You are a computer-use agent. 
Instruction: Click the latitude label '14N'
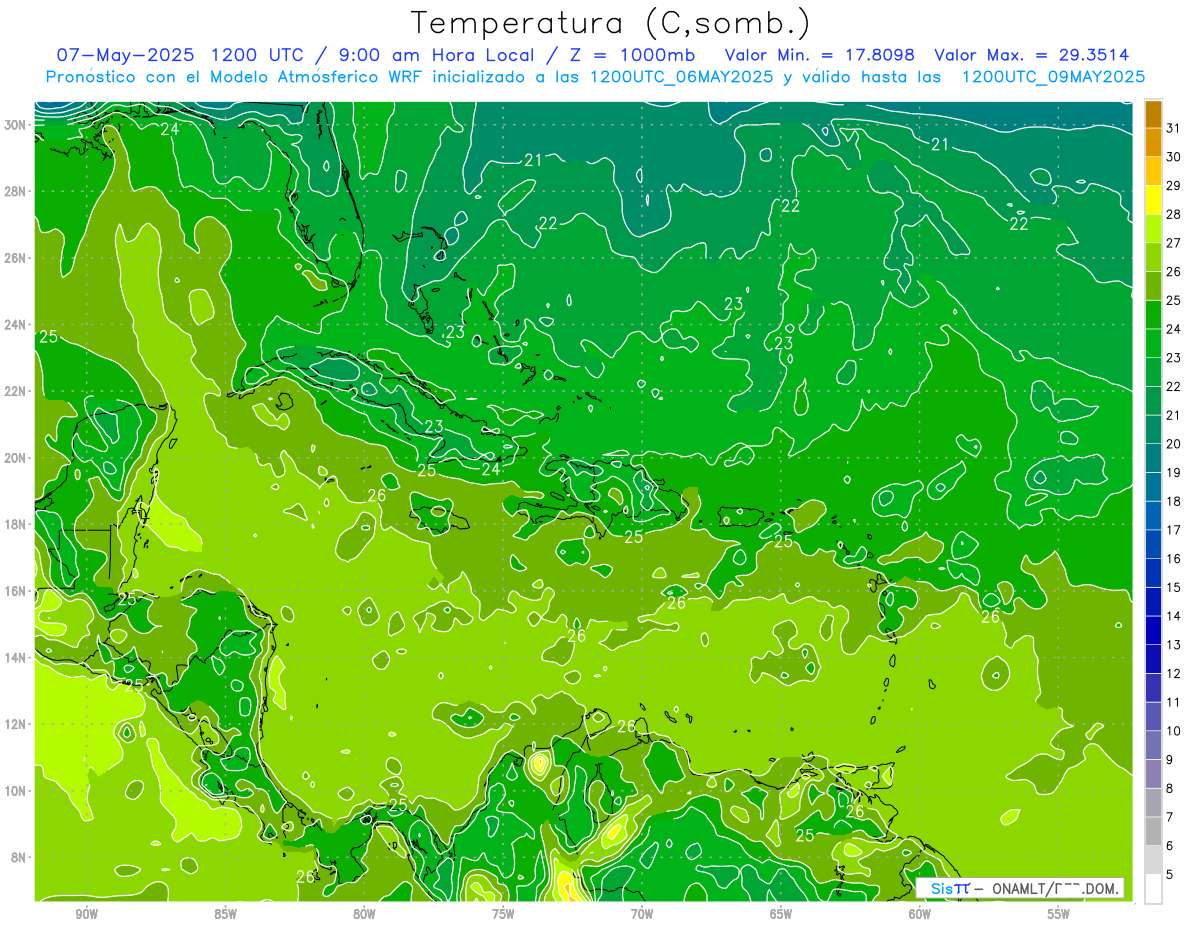click(x=16, y=657)
